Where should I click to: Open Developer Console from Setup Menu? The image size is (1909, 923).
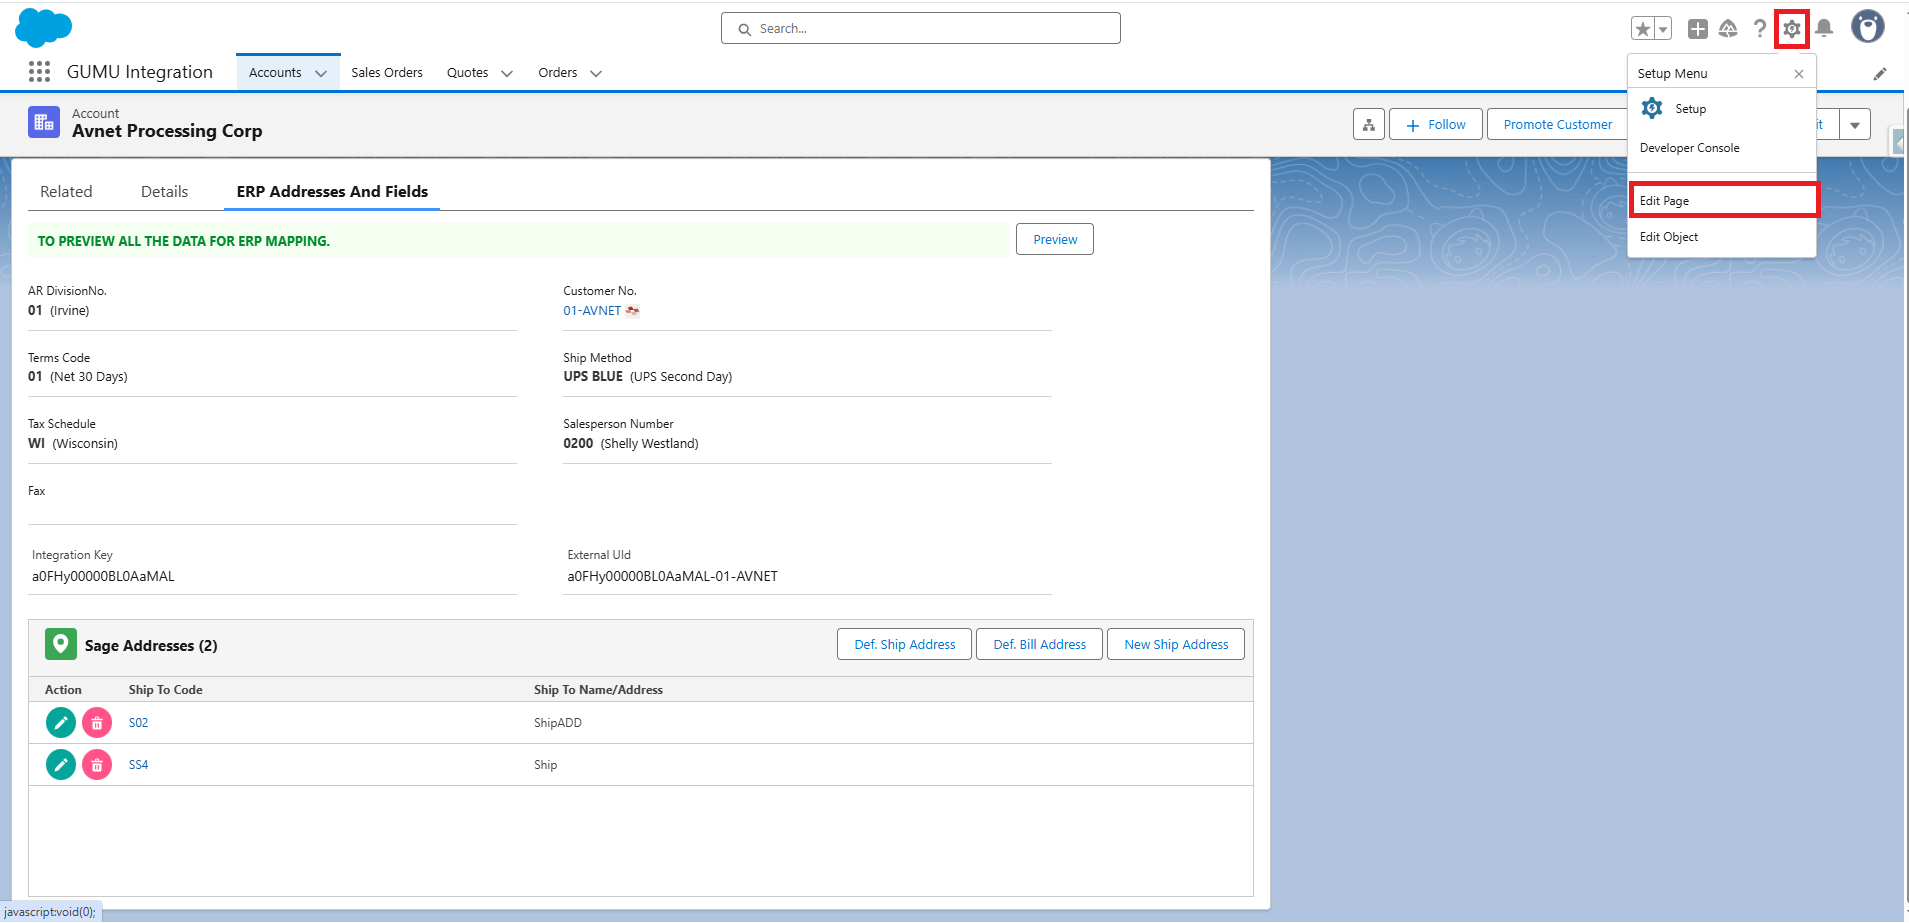pyautogui.click(x=1689, y=148)
